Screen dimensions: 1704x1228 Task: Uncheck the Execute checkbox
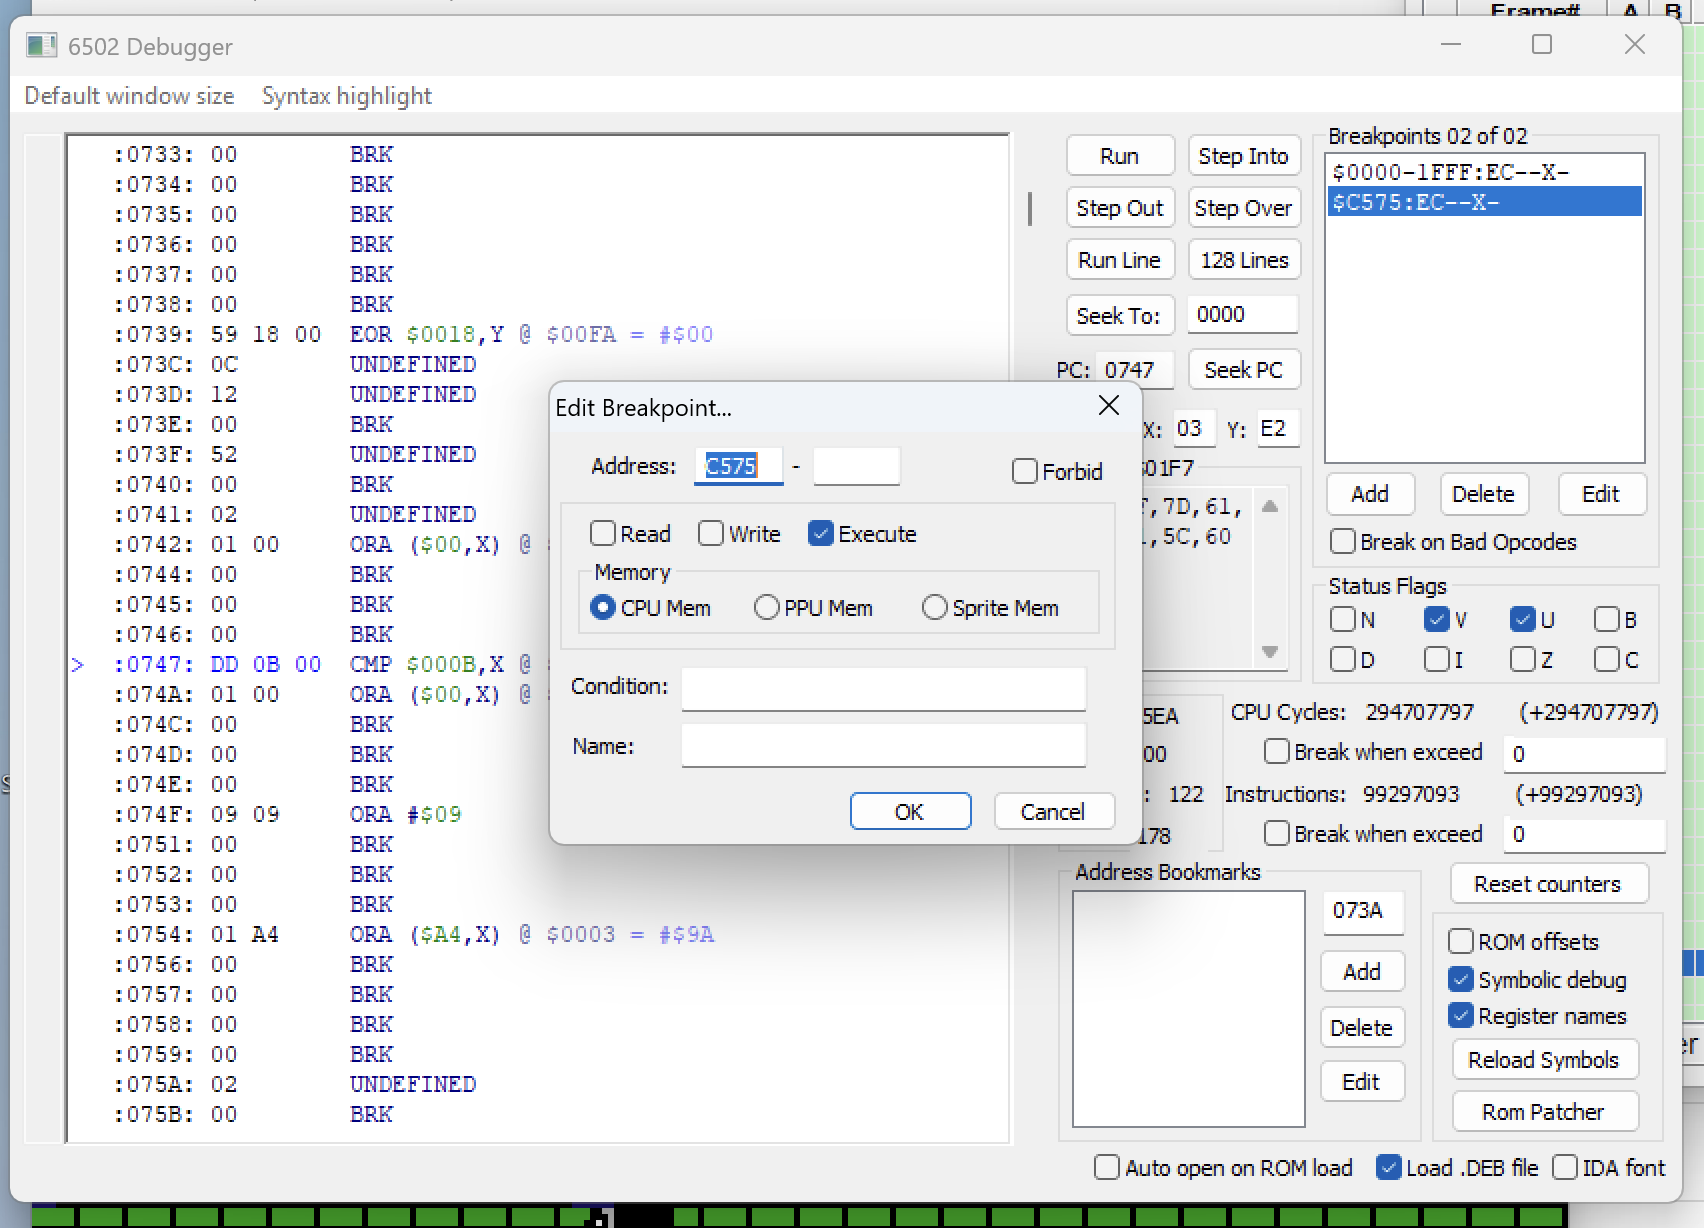821,534
